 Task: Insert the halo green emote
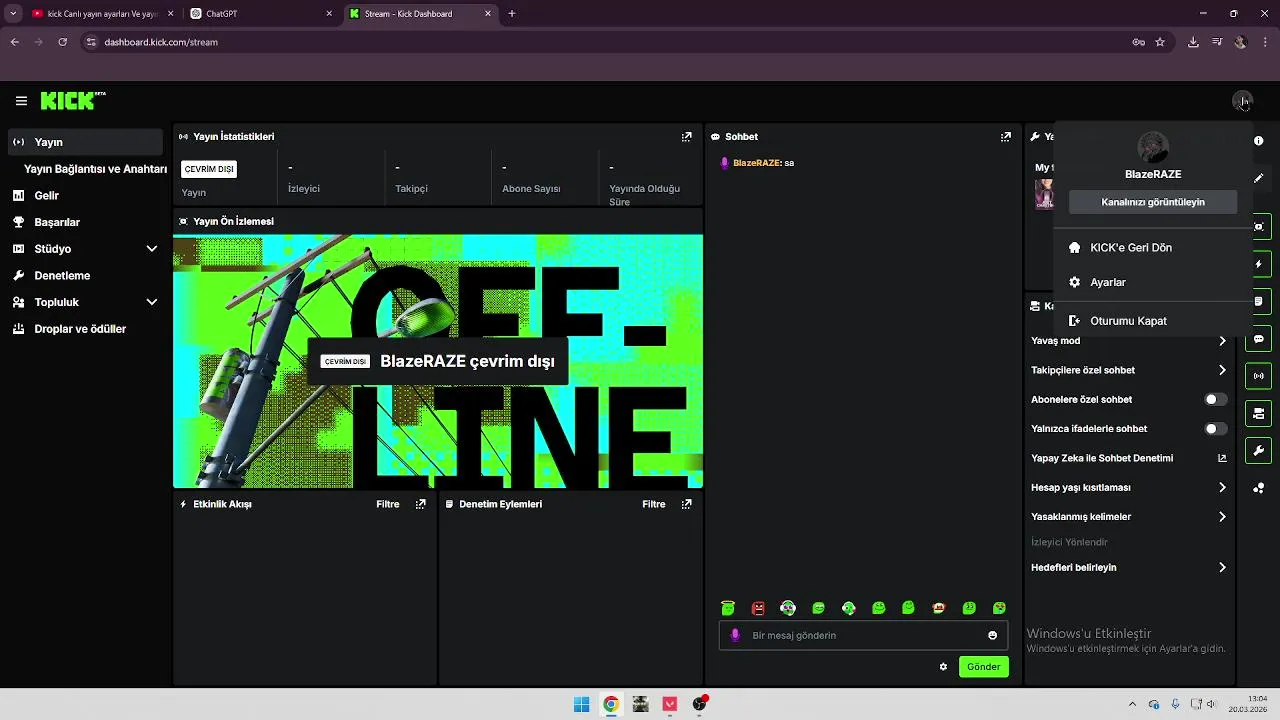728,608
